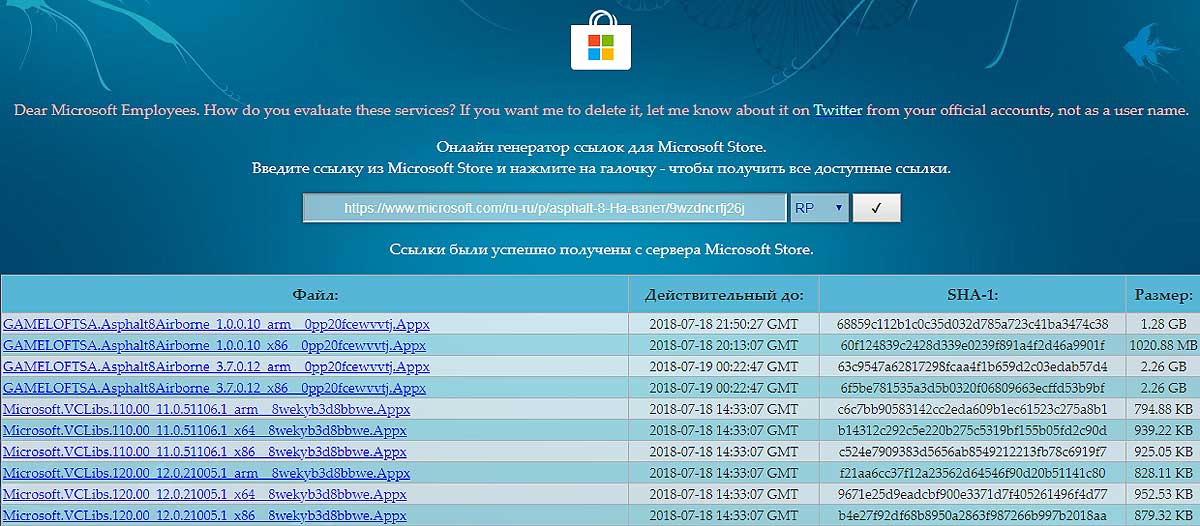Click the Файл column header
The image size is (1200, 526).
[315, 295]
